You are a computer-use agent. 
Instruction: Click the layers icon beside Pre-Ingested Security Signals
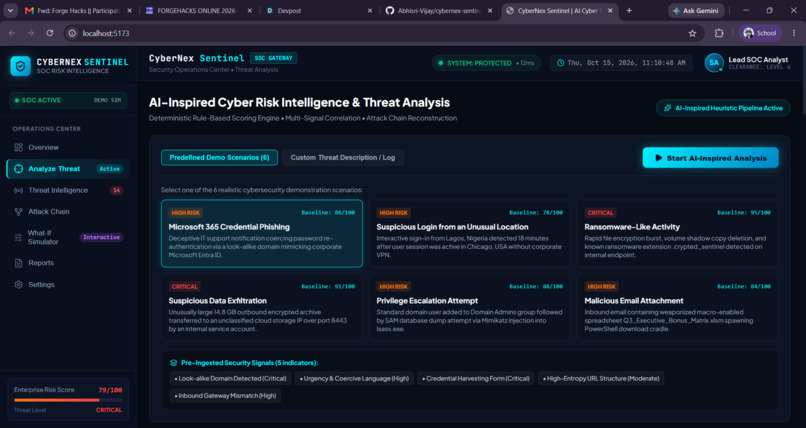tap(174, 363)
